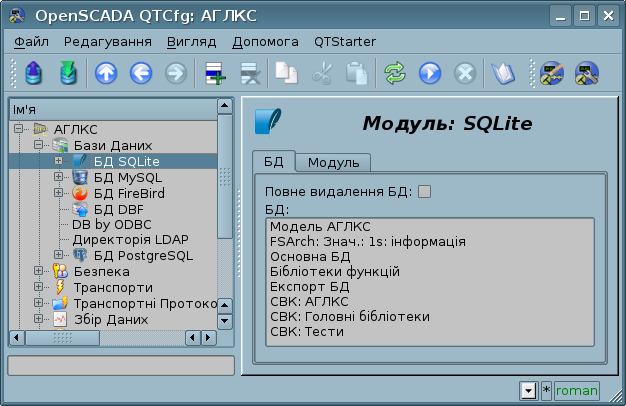Click the Add item toolbar icon
The image size is (626, 406).
coord(213,73)
